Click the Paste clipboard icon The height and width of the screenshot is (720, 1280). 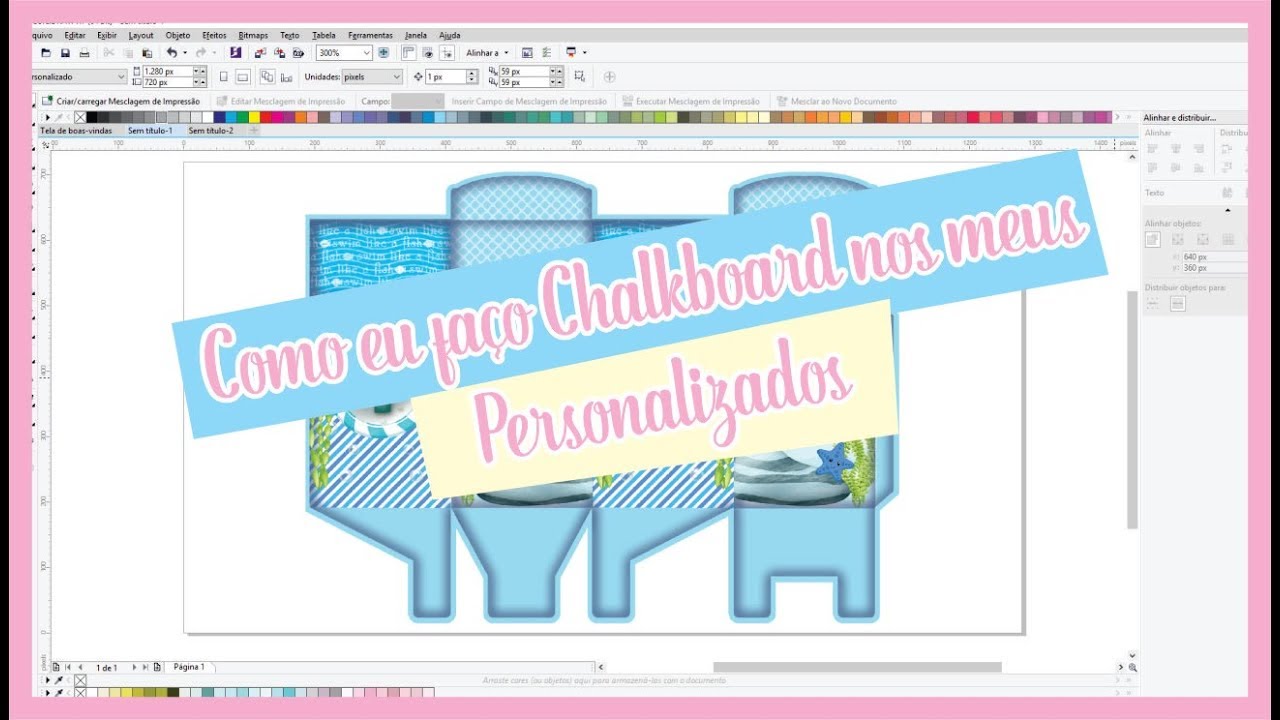[x=147, y=53]
